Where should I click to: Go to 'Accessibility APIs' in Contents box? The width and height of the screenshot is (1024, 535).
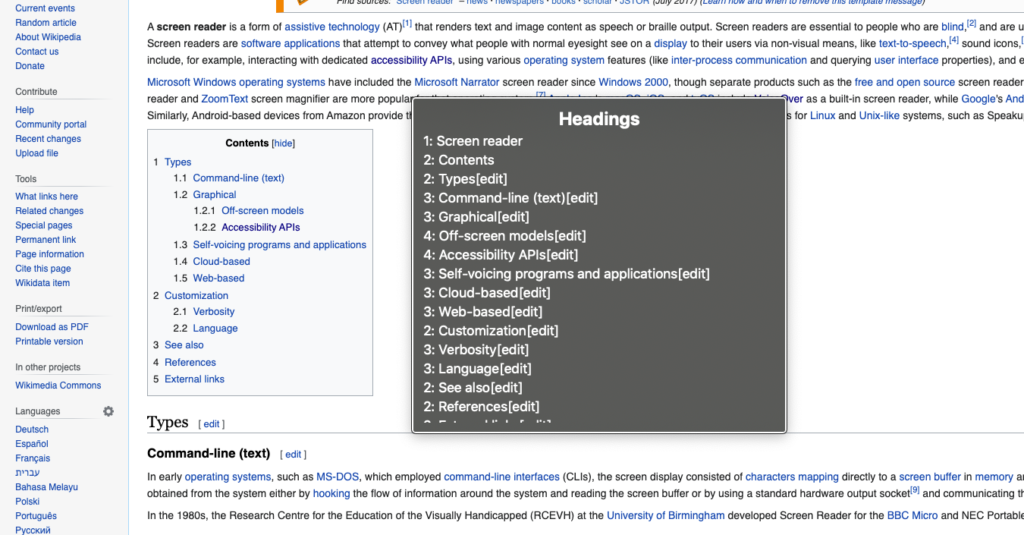pos(261,227)
